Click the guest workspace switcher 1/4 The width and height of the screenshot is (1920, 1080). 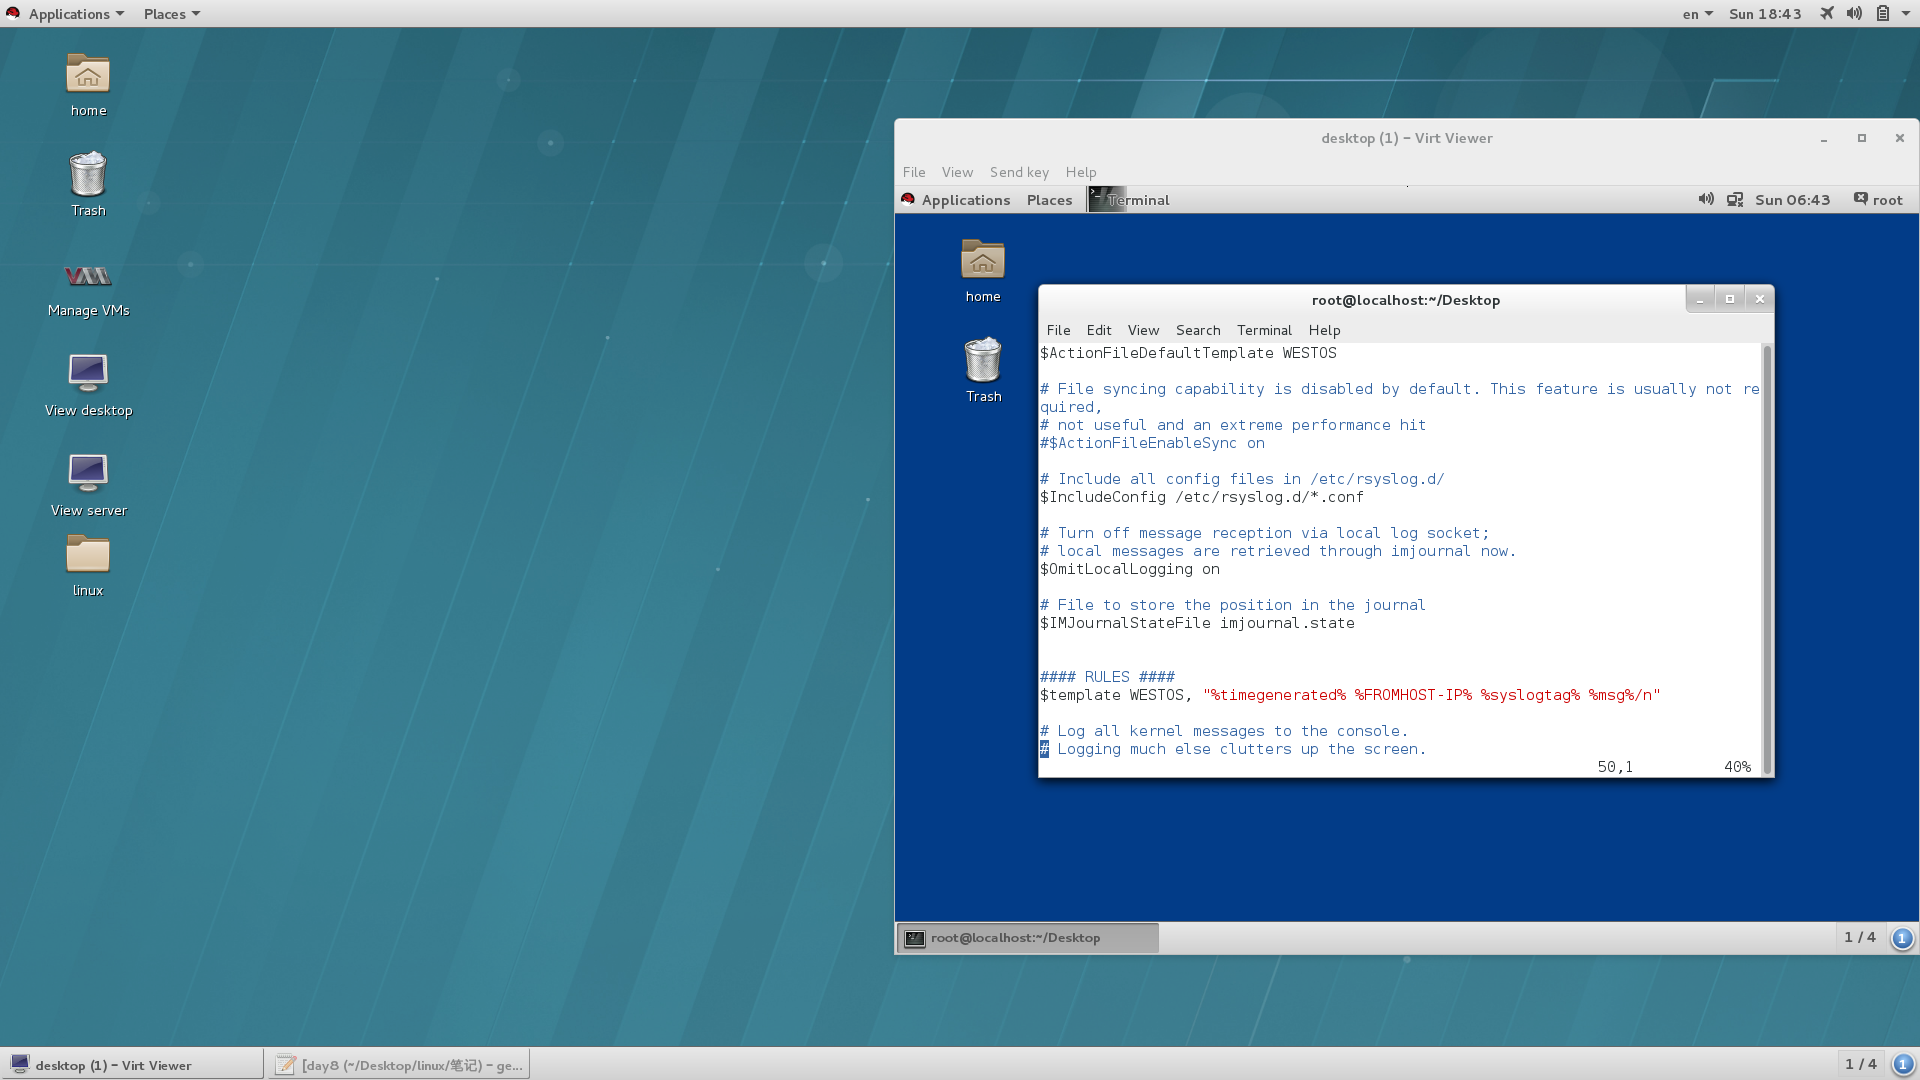tap(1859, 937)
